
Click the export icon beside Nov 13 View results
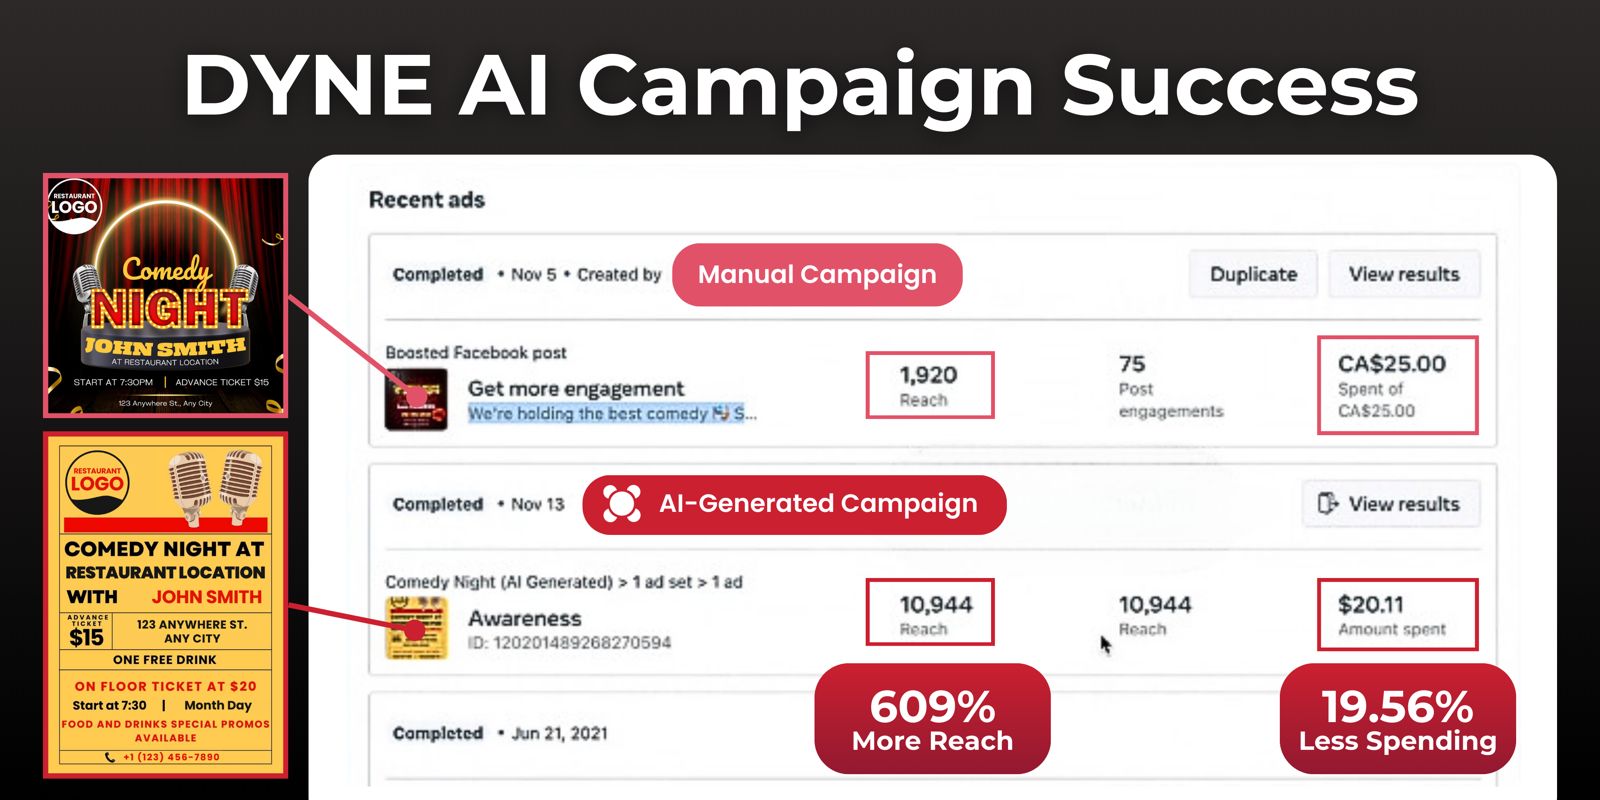coord(1327,504)
